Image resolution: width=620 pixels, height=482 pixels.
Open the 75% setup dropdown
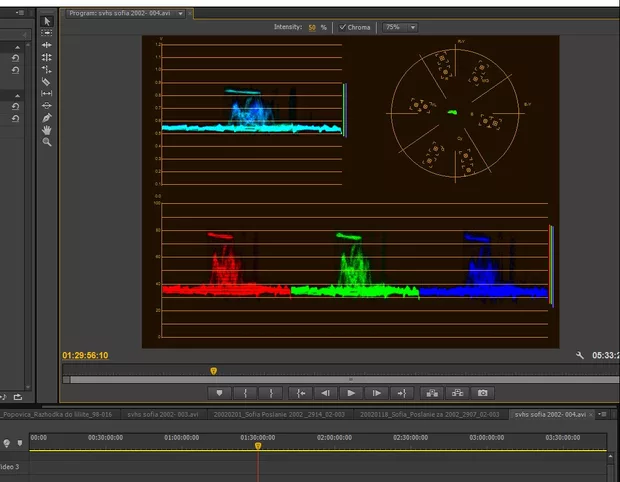(400, 27)
